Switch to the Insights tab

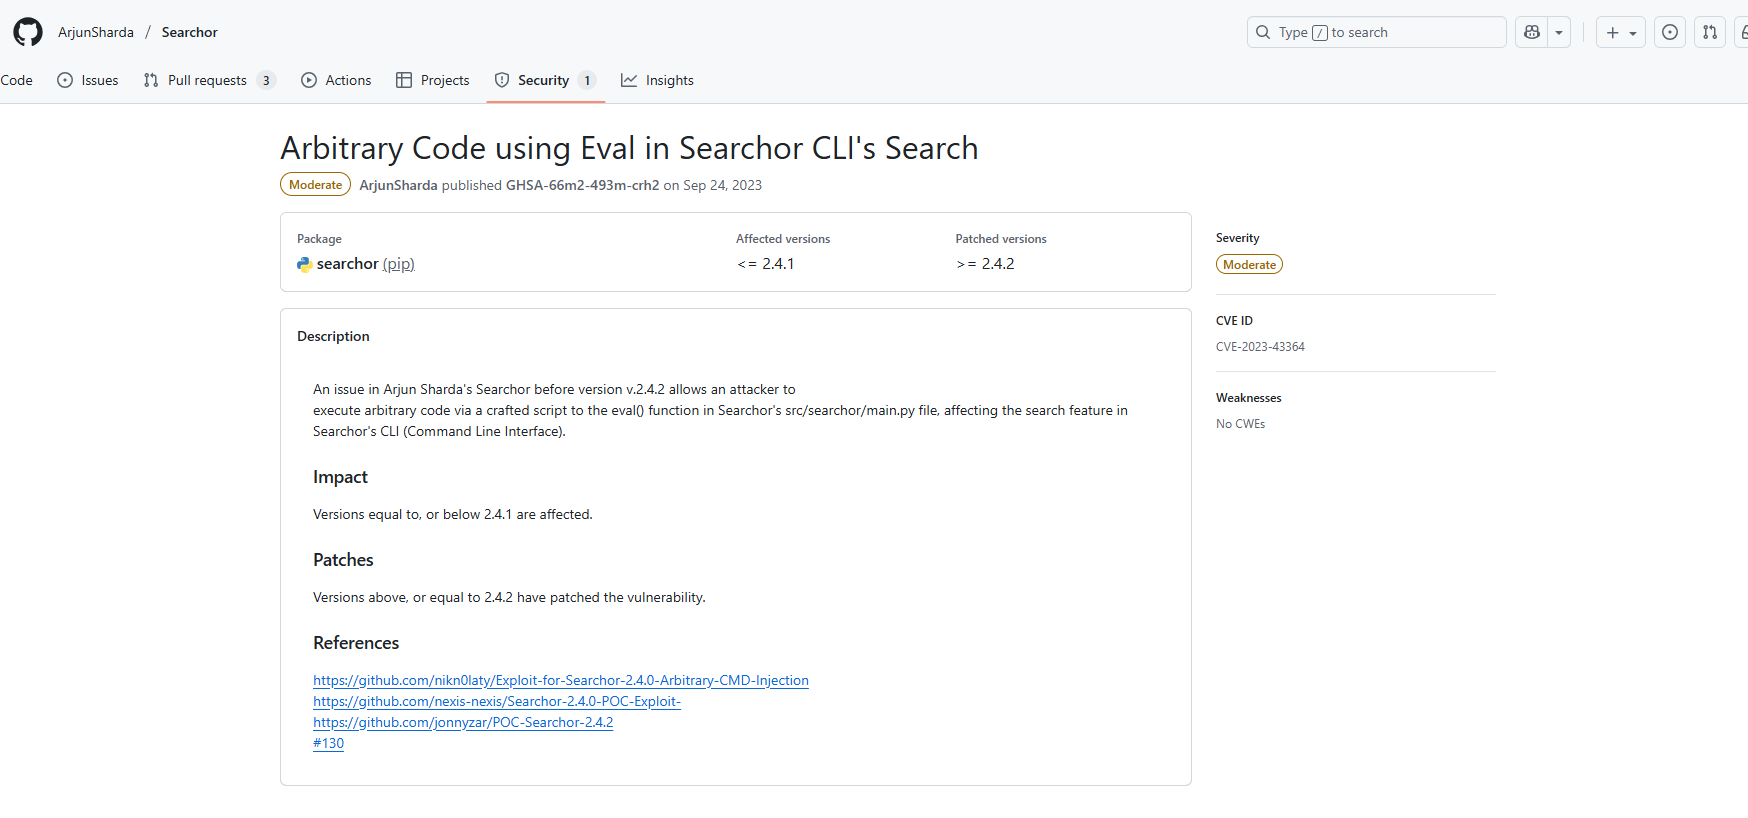click(x=657, y=80)
